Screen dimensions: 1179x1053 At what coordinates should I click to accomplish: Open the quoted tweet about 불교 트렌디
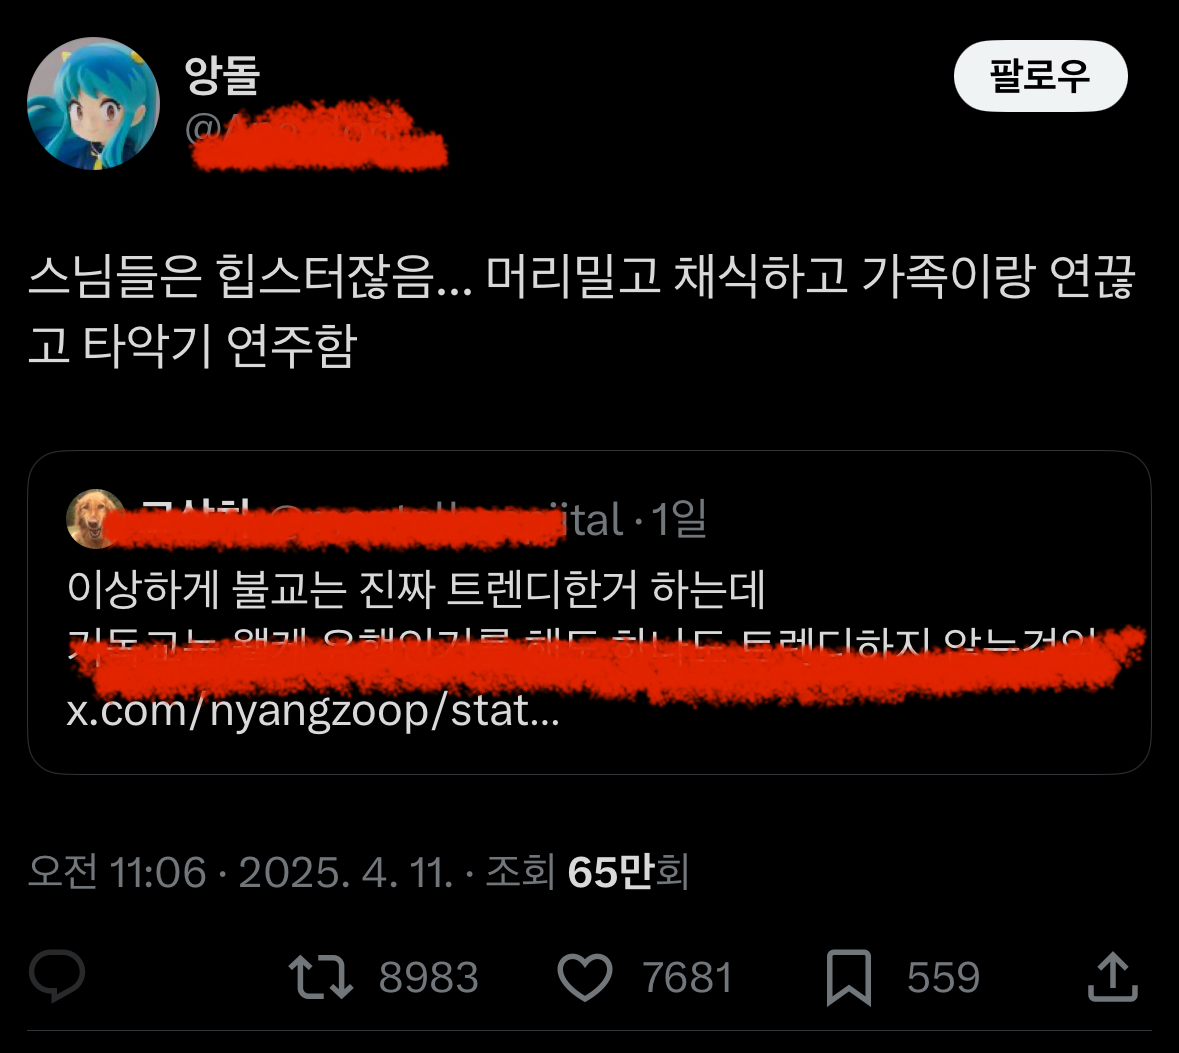coord(590,612)
